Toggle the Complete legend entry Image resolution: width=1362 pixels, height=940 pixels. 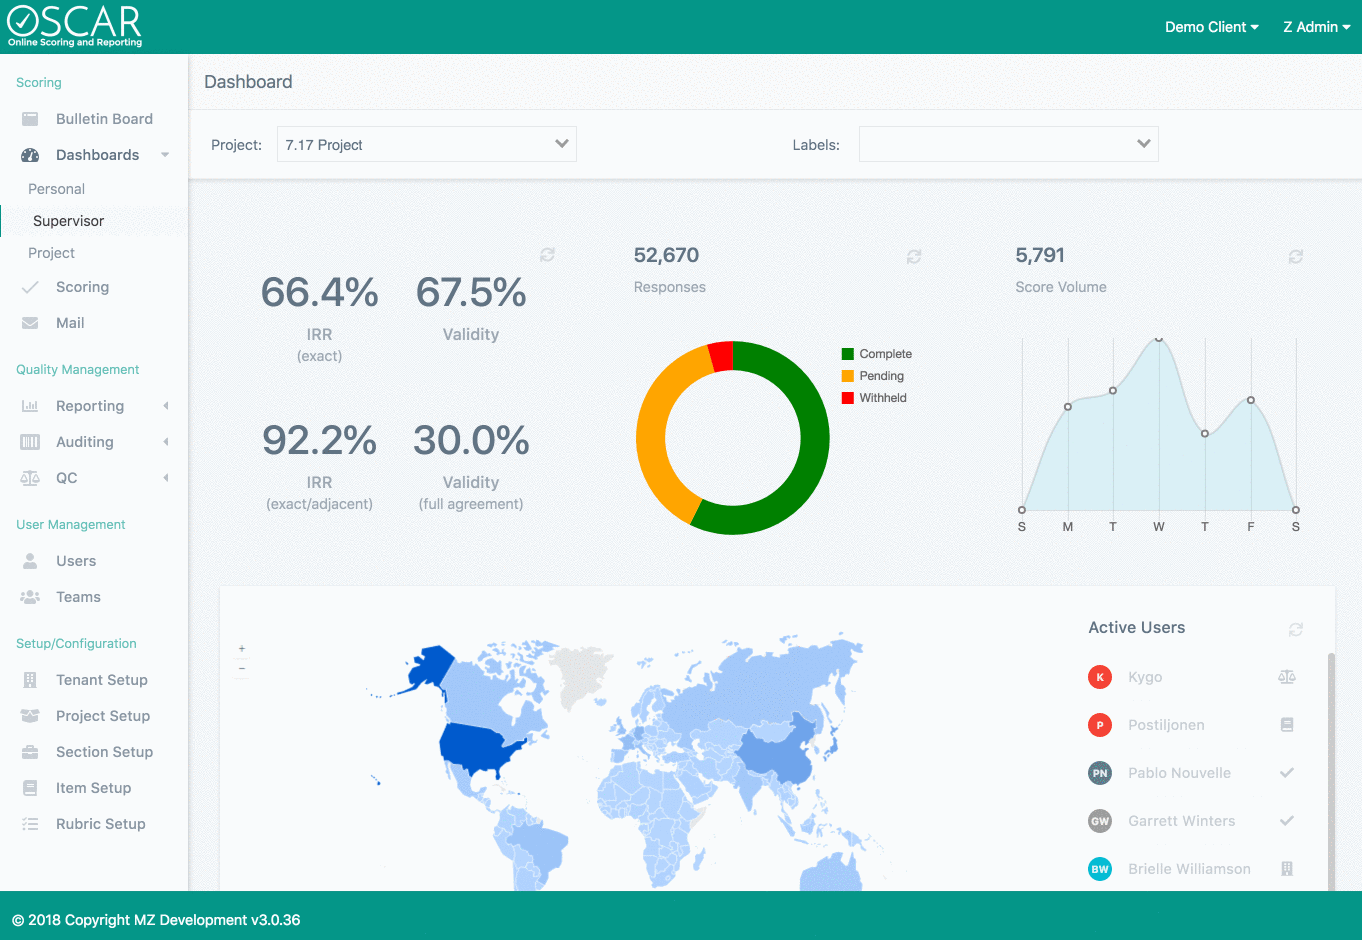tap(877, 354)
